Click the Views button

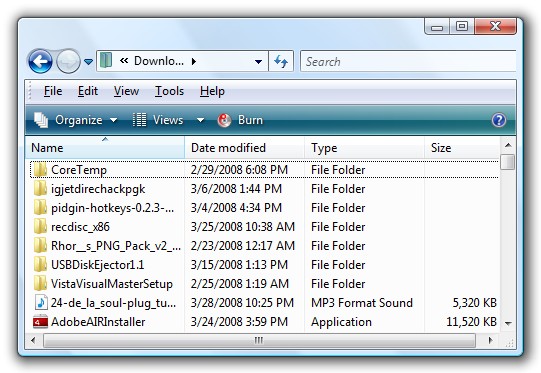pyautogui.click(x=158, y=120)
